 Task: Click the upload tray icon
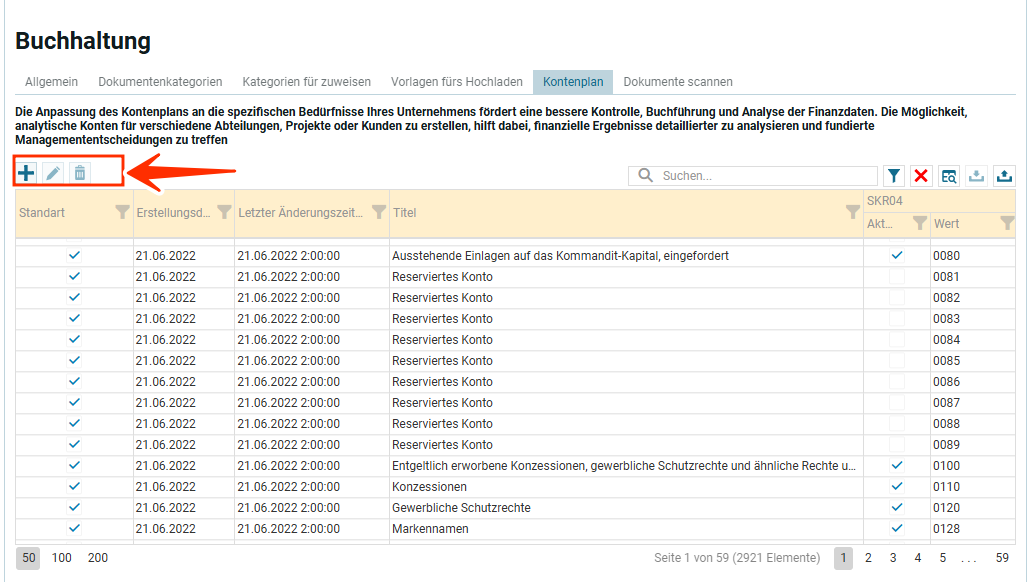click(1003, 176)
